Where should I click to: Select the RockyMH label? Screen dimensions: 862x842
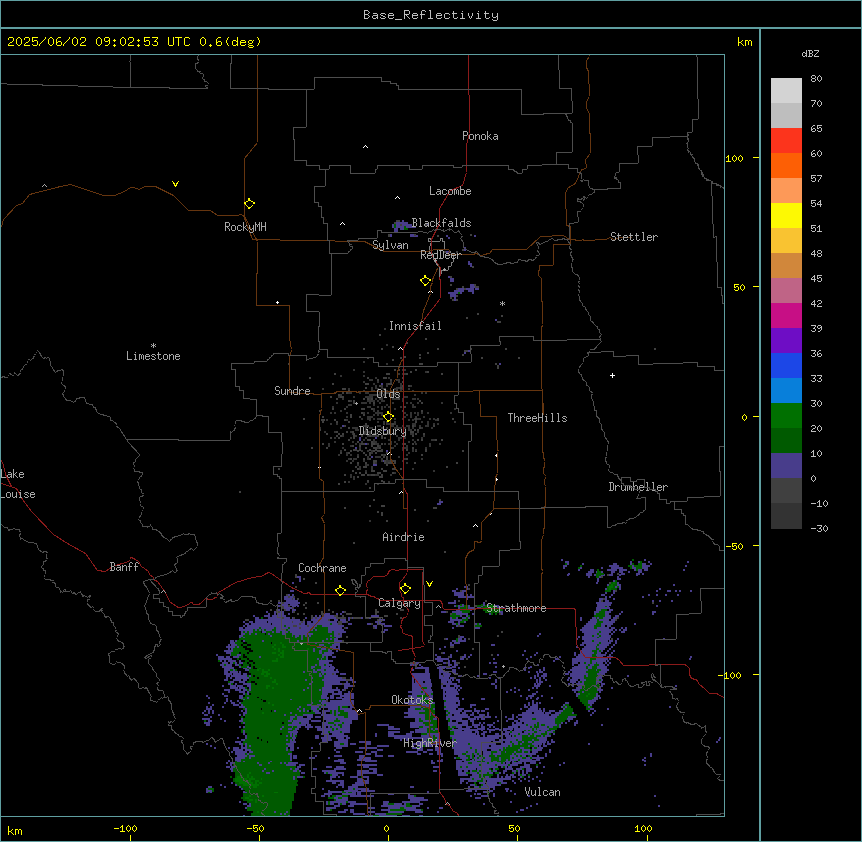[245, 227]
